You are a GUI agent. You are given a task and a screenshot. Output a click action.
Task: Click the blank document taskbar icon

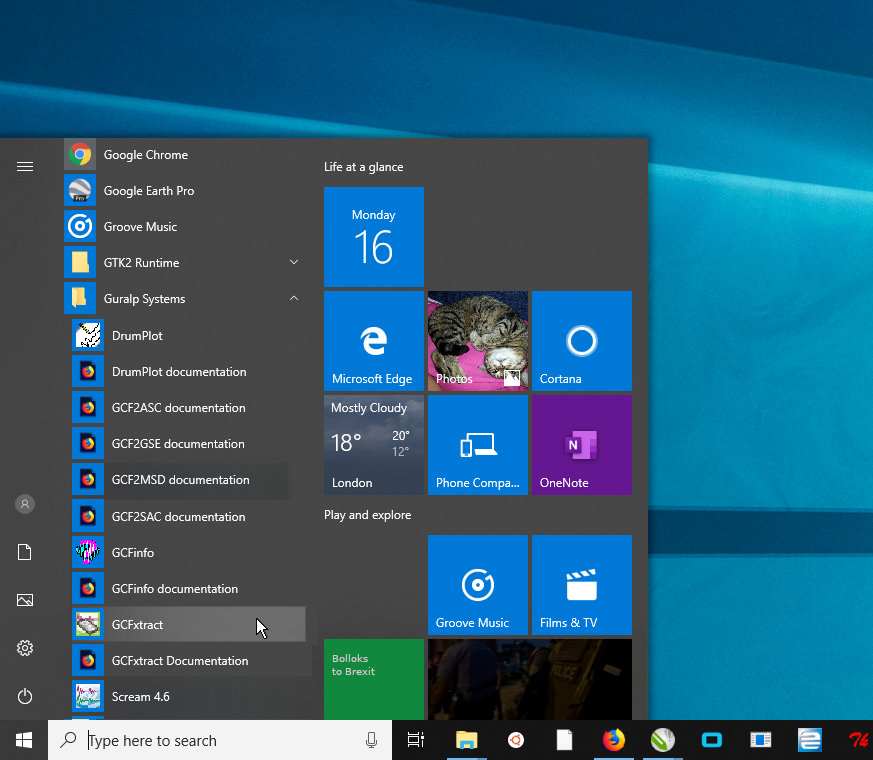click(565, 740)
